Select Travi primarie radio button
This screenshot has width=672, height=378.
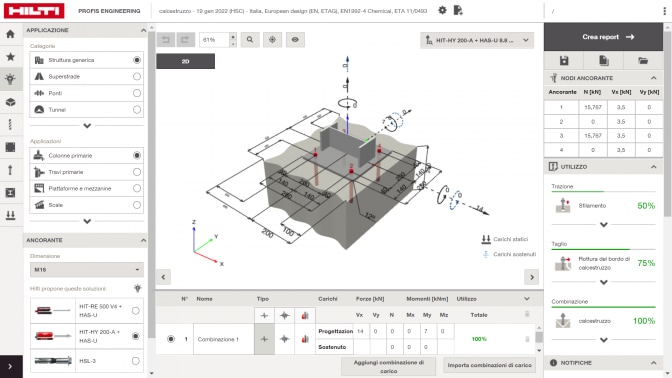[137, 172]
